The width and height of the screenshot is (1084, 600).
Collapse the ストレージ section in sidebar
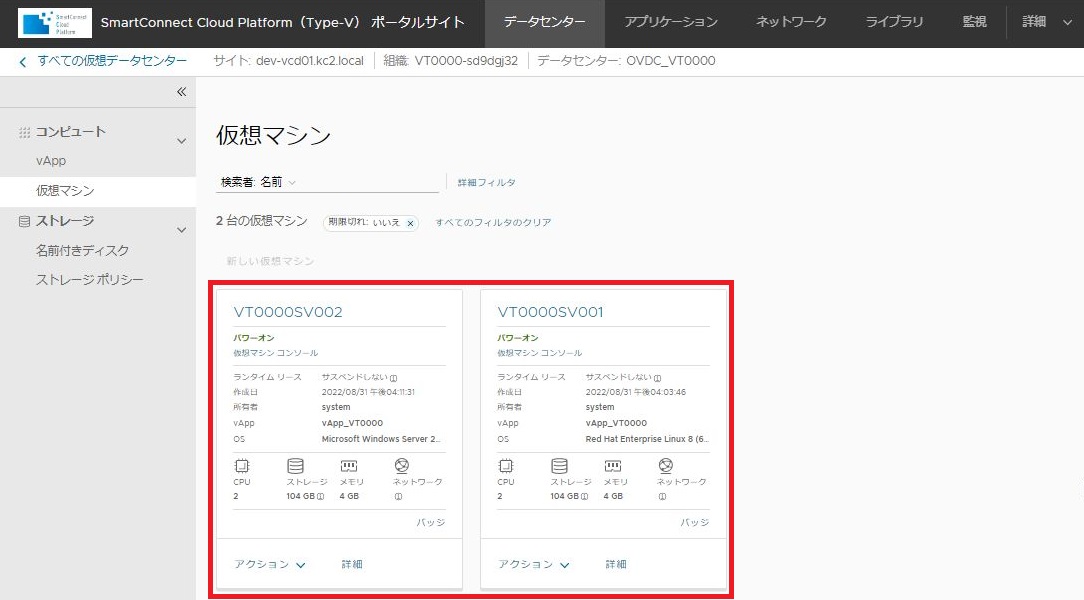[x=181, y=230]
